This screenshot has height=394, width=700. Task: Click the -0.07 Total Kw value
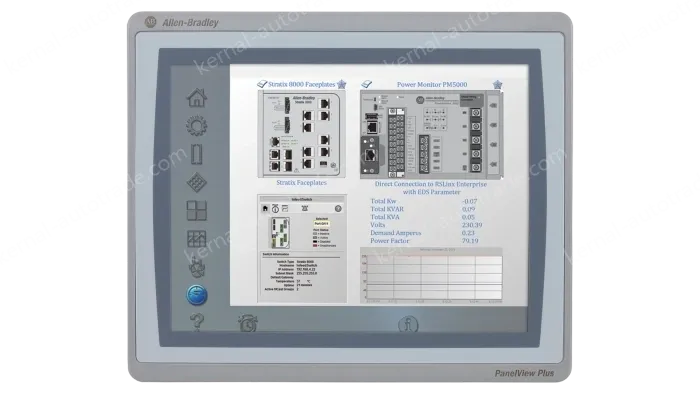[469, 201]
